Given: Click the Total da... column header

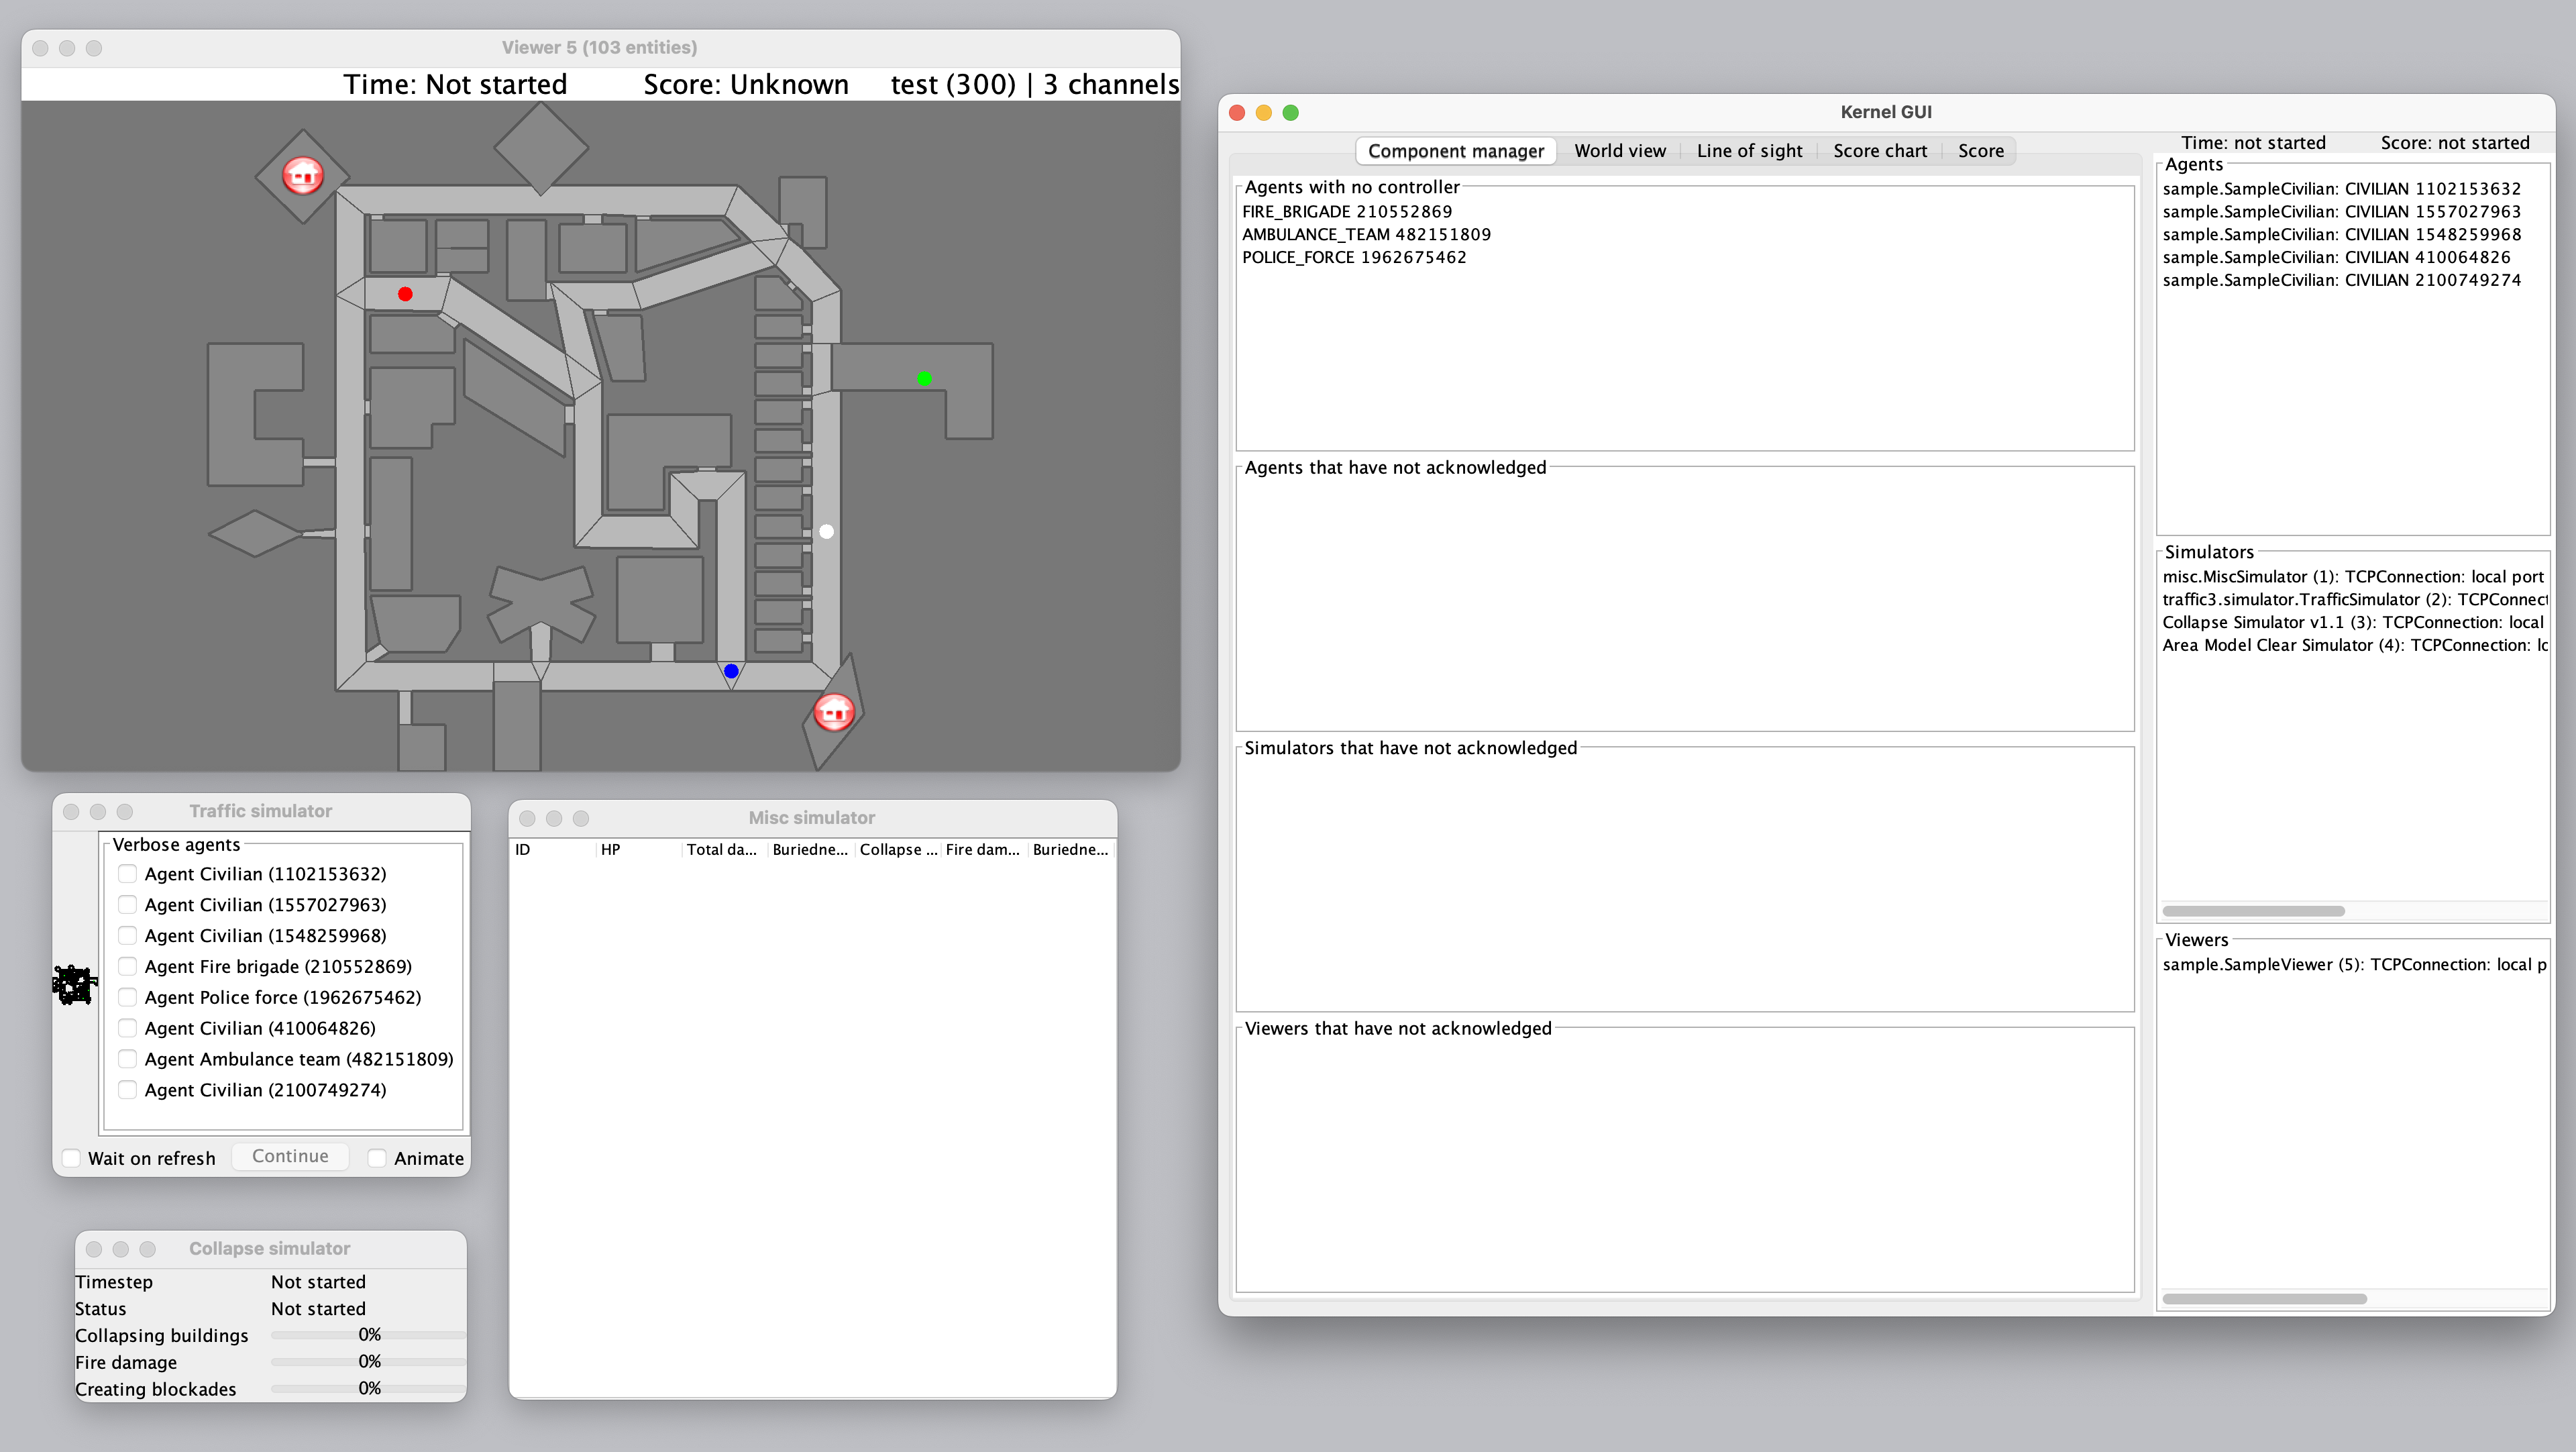Looking at the screenshot, I should pyautogui.click(x=725, y=849).
